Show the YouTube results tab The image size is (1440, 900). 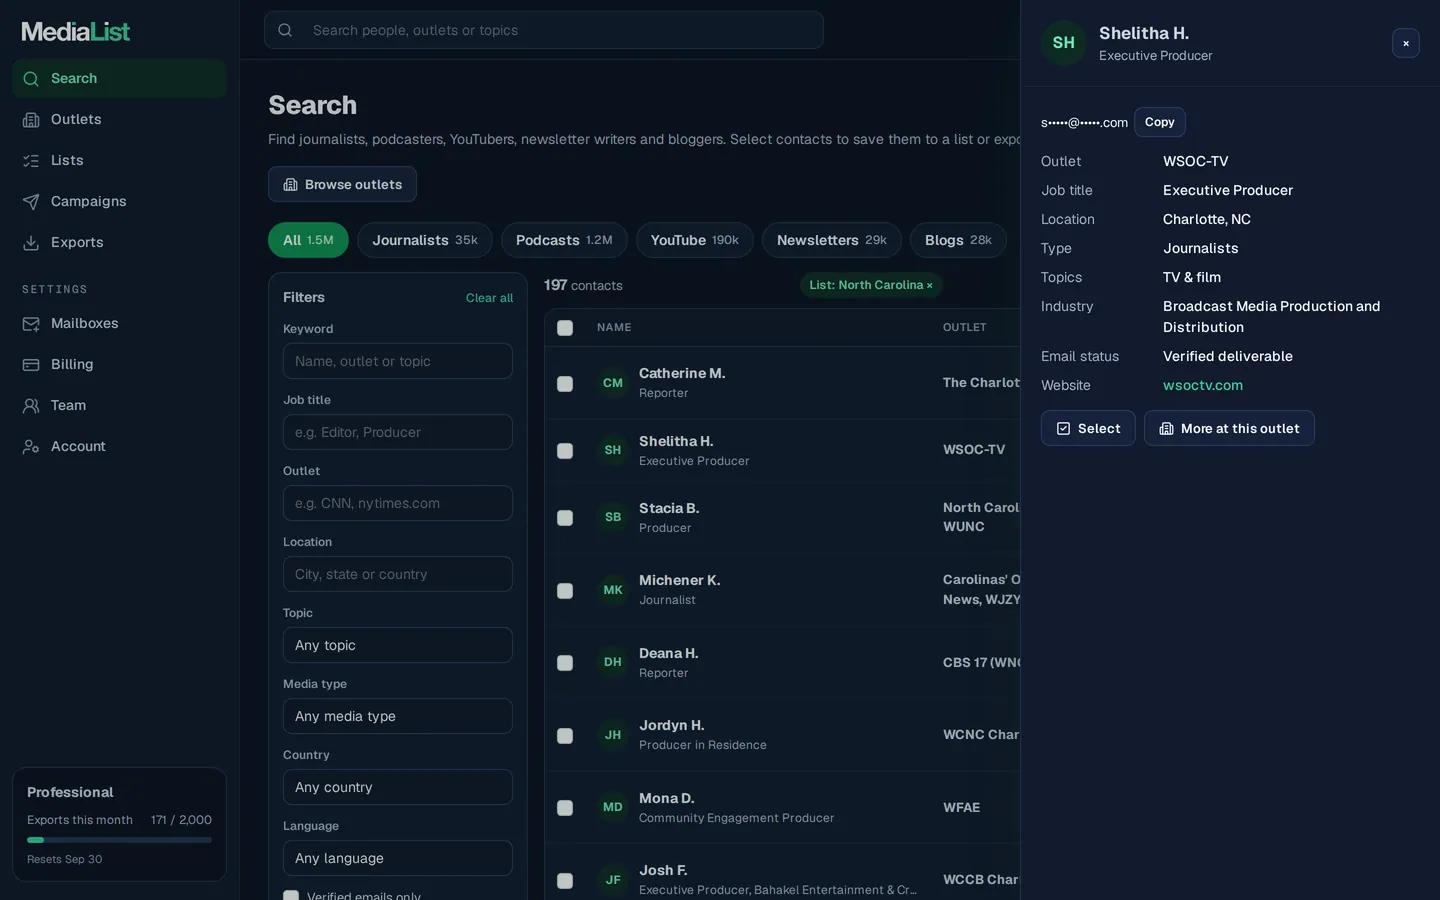[x=695, y=240]
